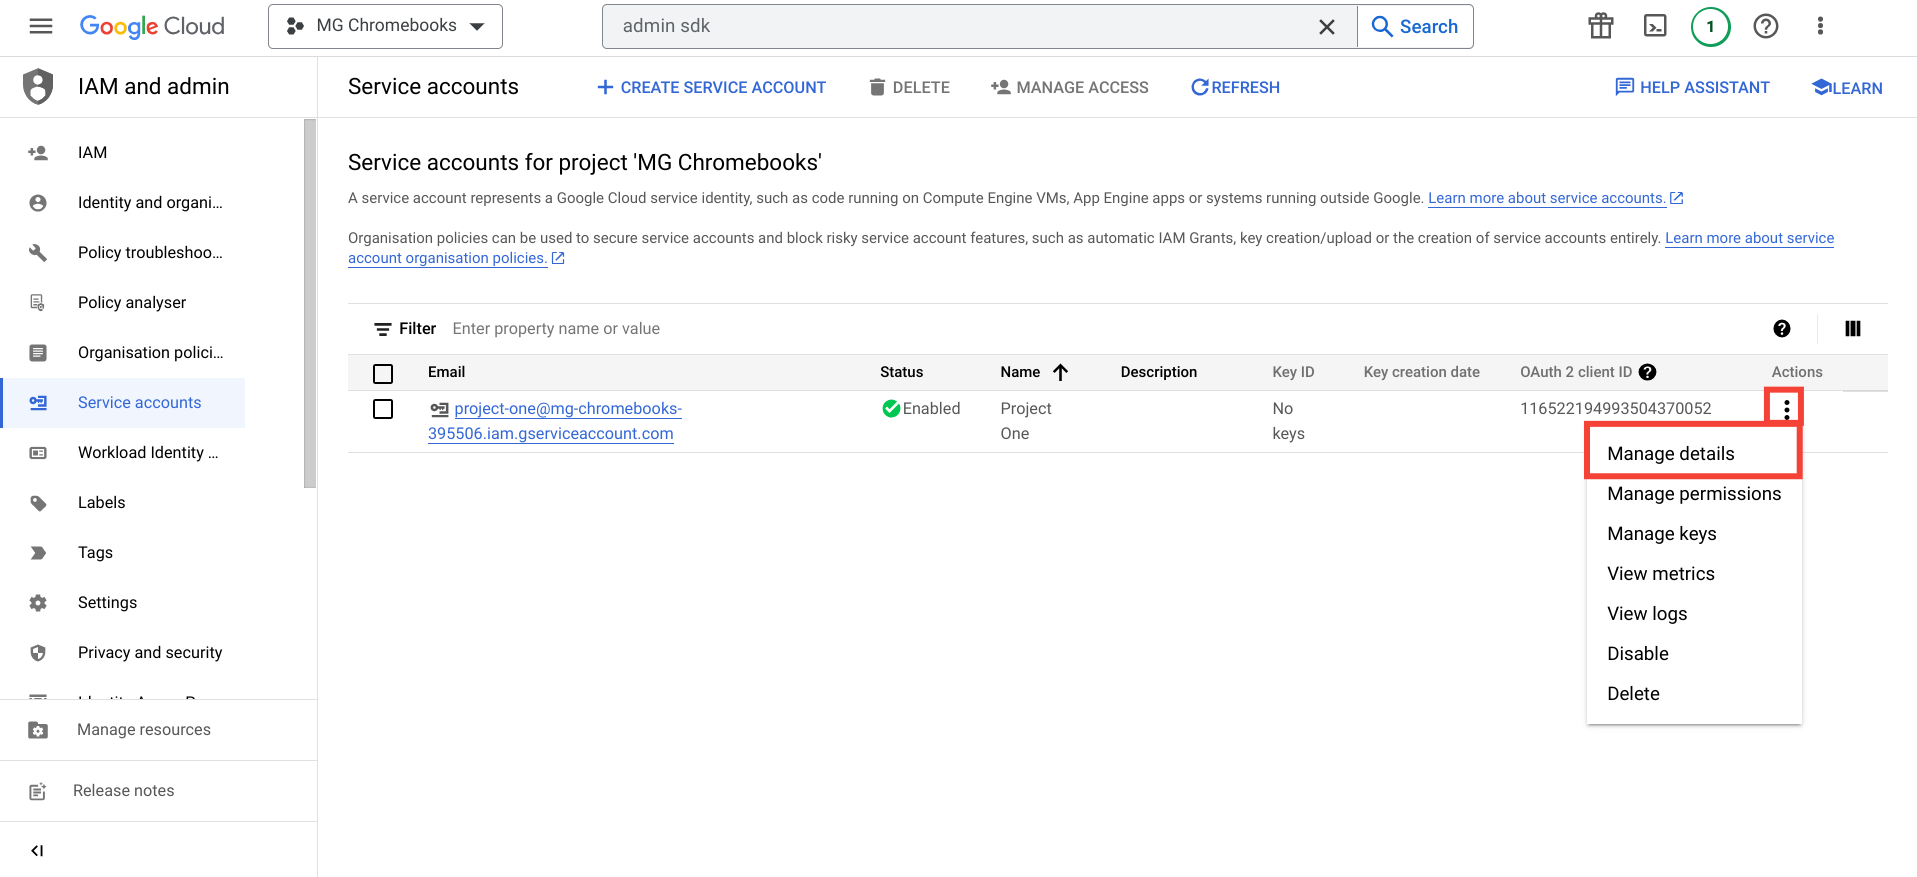Click the Filter icon
Image resolution: width=1917 pixels, height=877 pixels.
(382, 329)
